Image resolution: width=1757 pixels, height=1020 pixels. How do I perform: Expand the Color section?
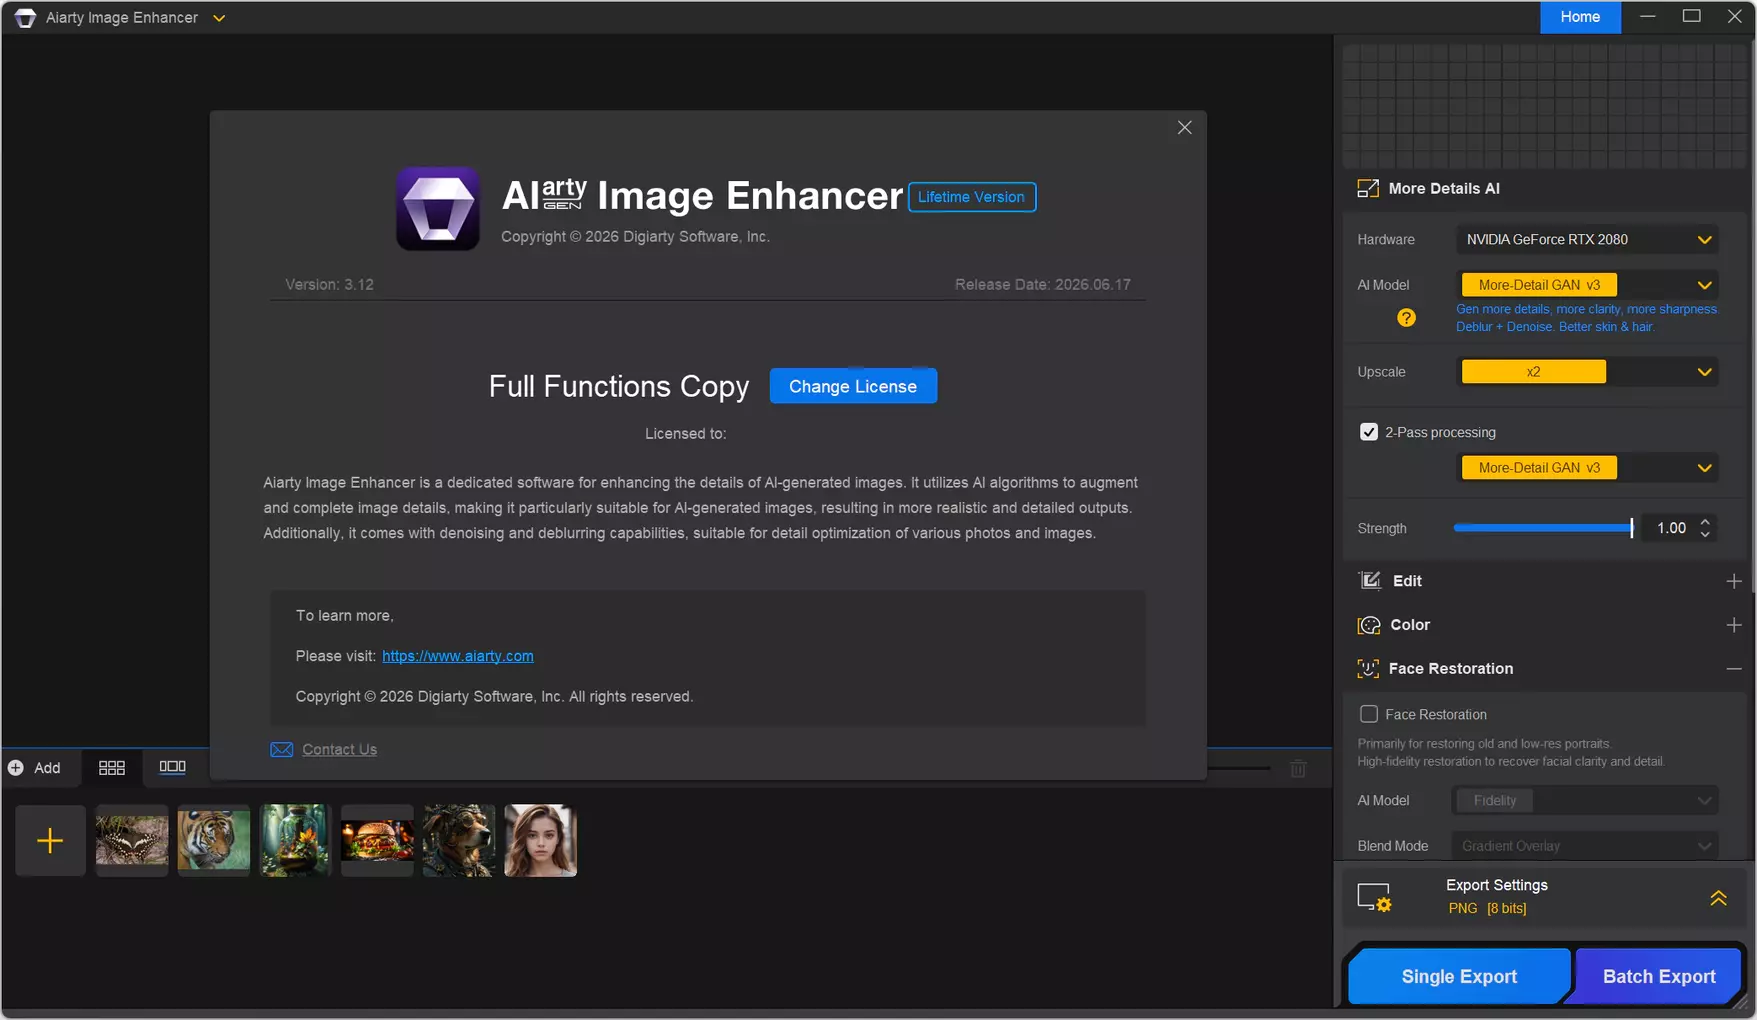click(1734, 625)
